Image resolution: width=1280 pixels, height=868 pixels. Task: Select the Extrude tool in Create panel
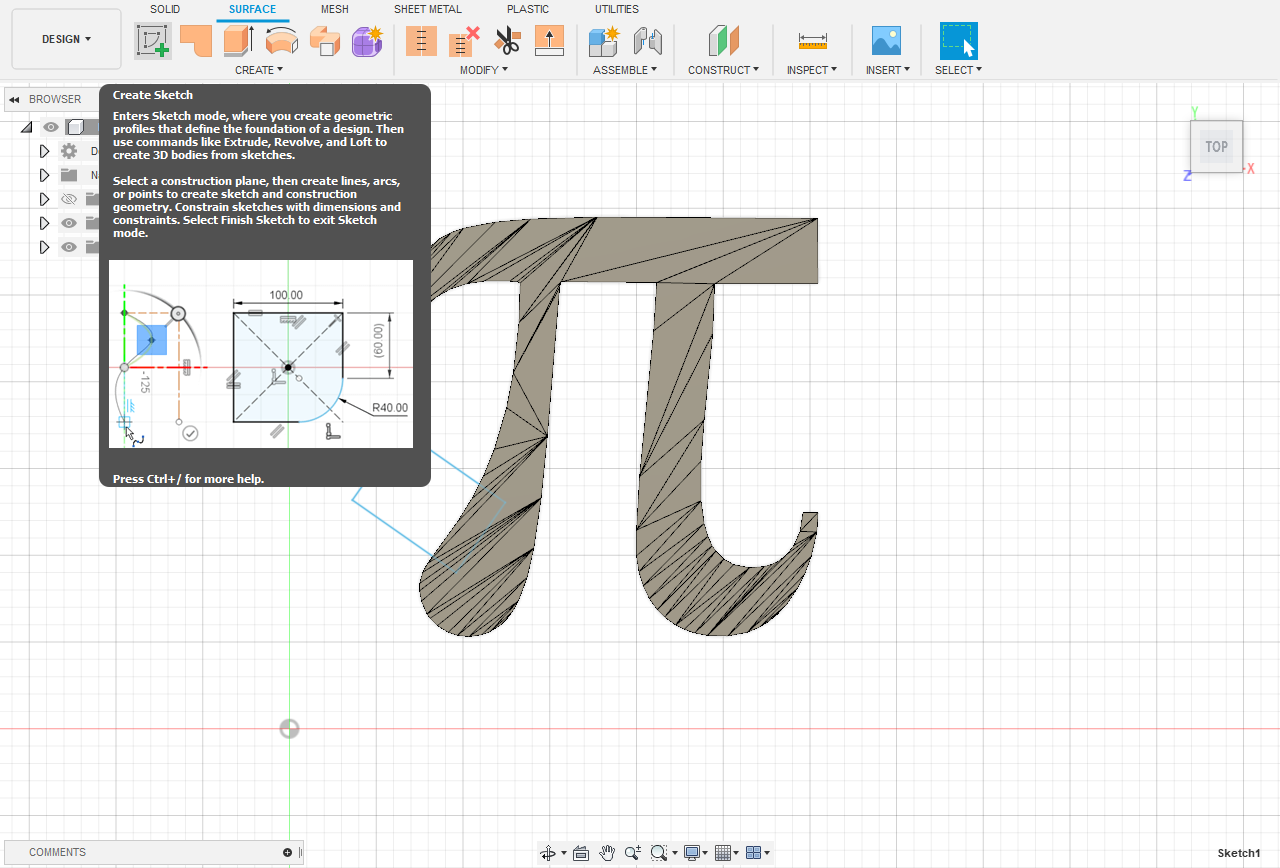pos(237,40)
